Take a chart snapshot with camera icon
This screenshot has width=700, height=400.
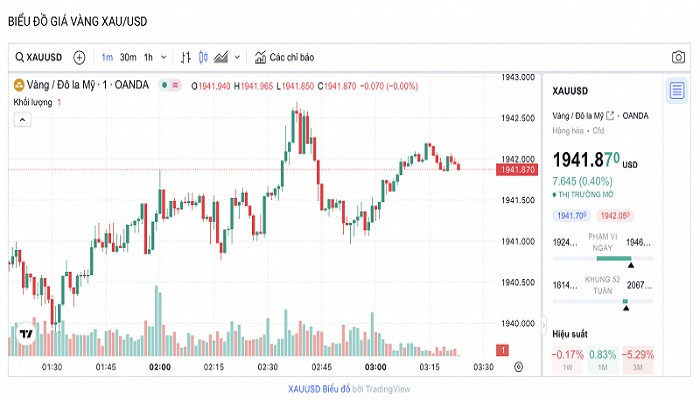(x=679, y=57)
